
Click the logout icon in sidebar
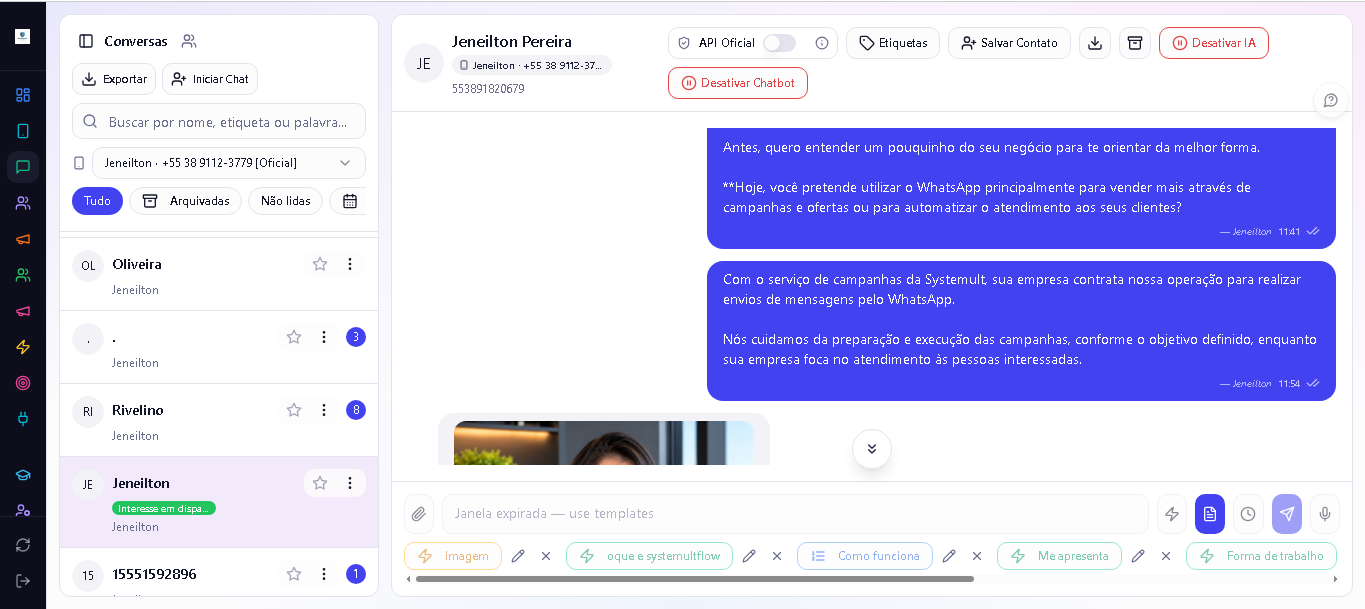point(23,581)
